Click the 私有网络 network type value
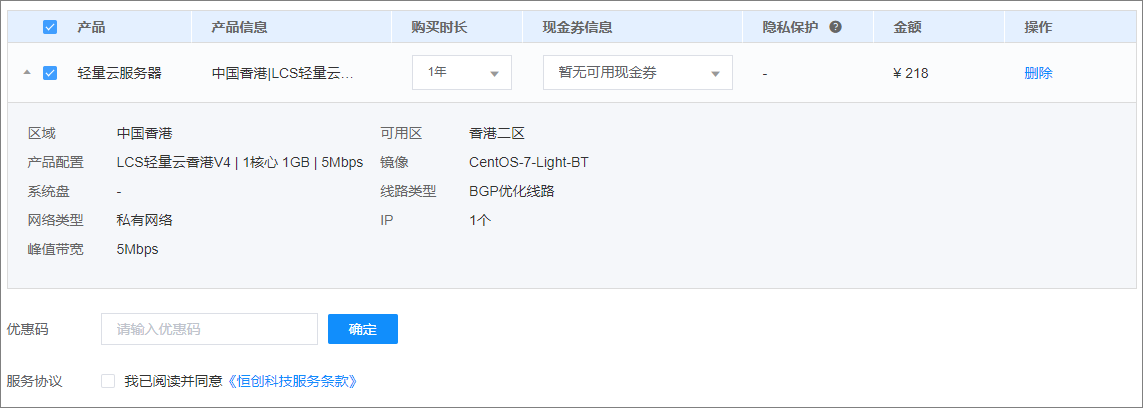Screen dimensions: 1143x408 coord(144,220)
